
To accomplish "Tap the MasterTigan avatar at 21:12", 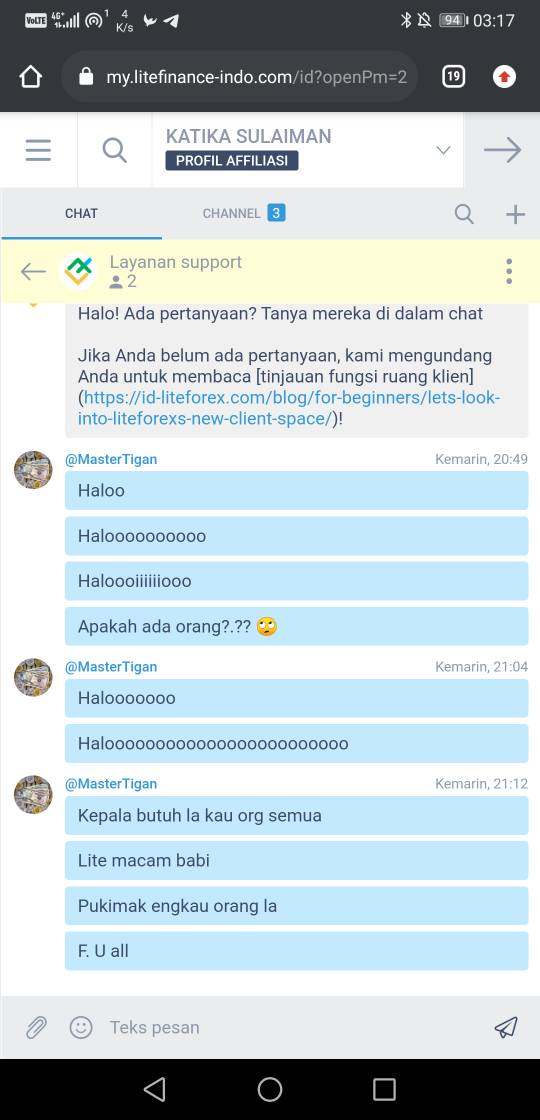I will tap(33, 794).
